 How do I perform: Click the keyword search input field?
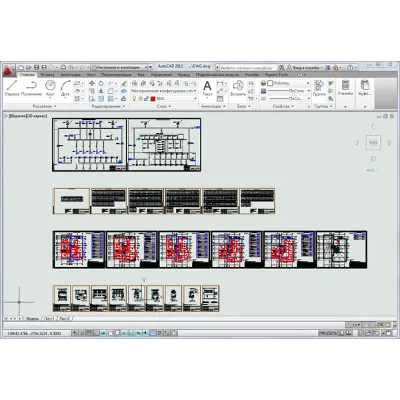point(248,67)
